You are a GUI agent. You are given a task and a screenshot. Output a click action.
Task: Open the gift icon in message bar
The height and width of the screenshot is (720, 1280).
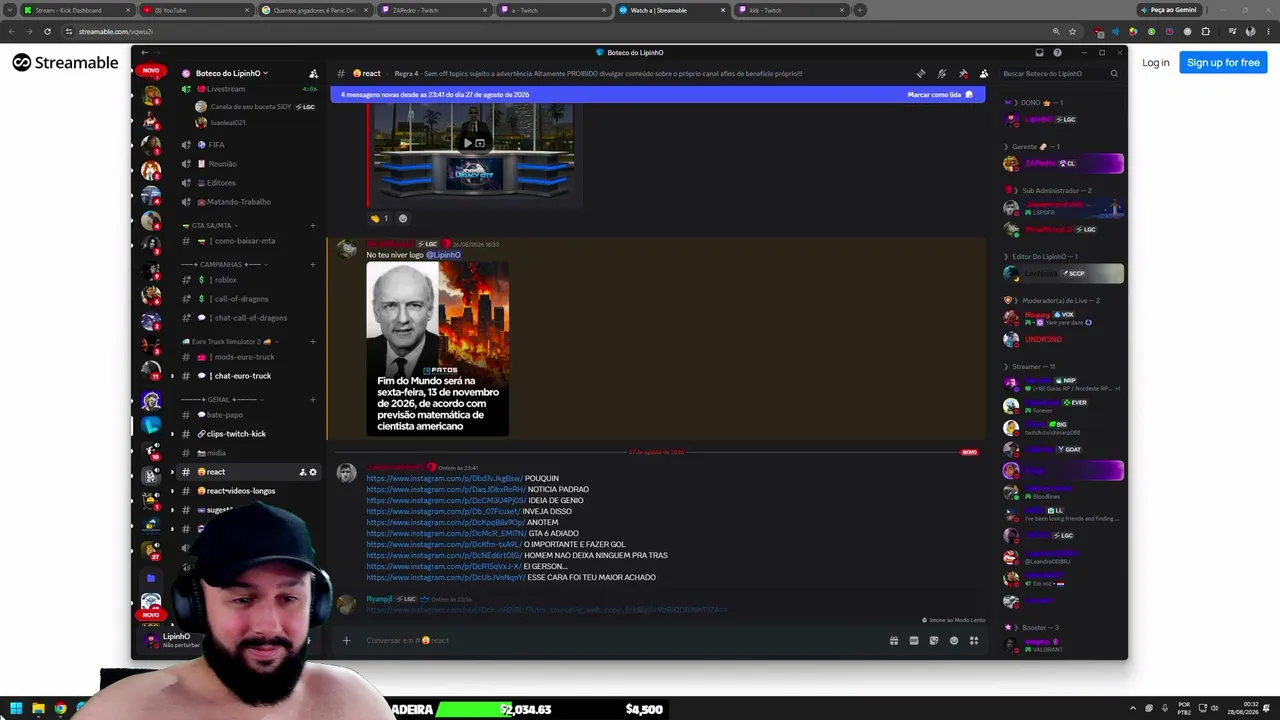894,641
